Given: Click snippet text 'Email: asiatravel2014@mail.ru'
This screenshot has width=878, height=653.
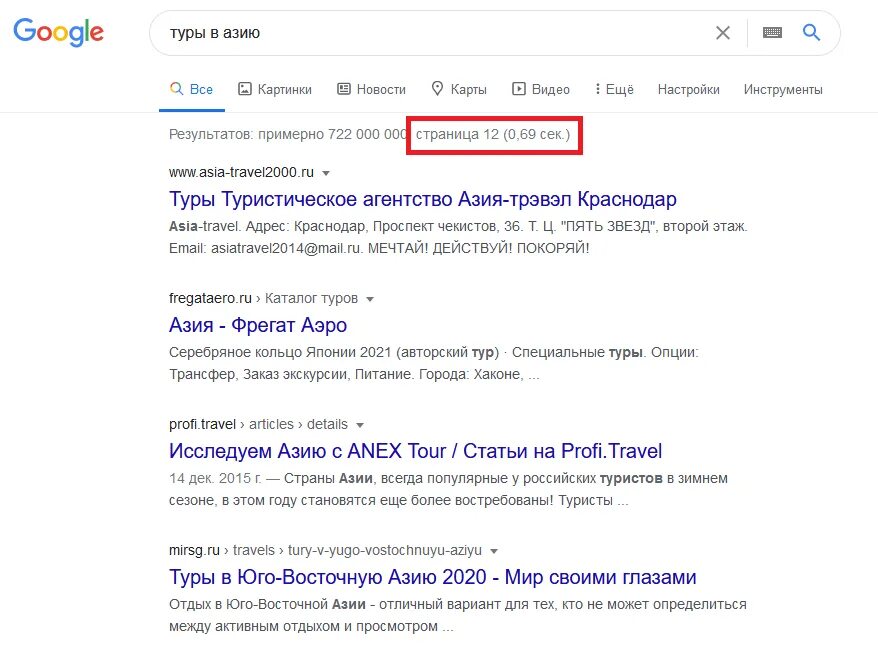Looking at the screenshot, I should click(265, 248).
